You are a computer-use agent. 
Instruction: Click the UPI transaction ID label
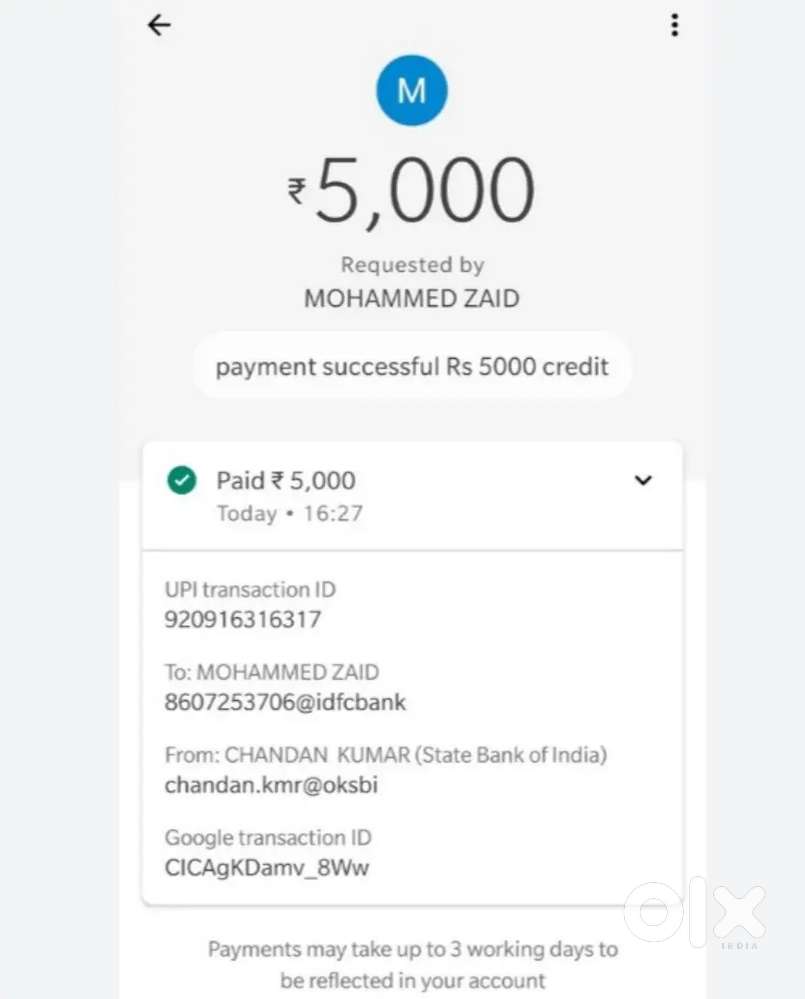pos(250,590)
